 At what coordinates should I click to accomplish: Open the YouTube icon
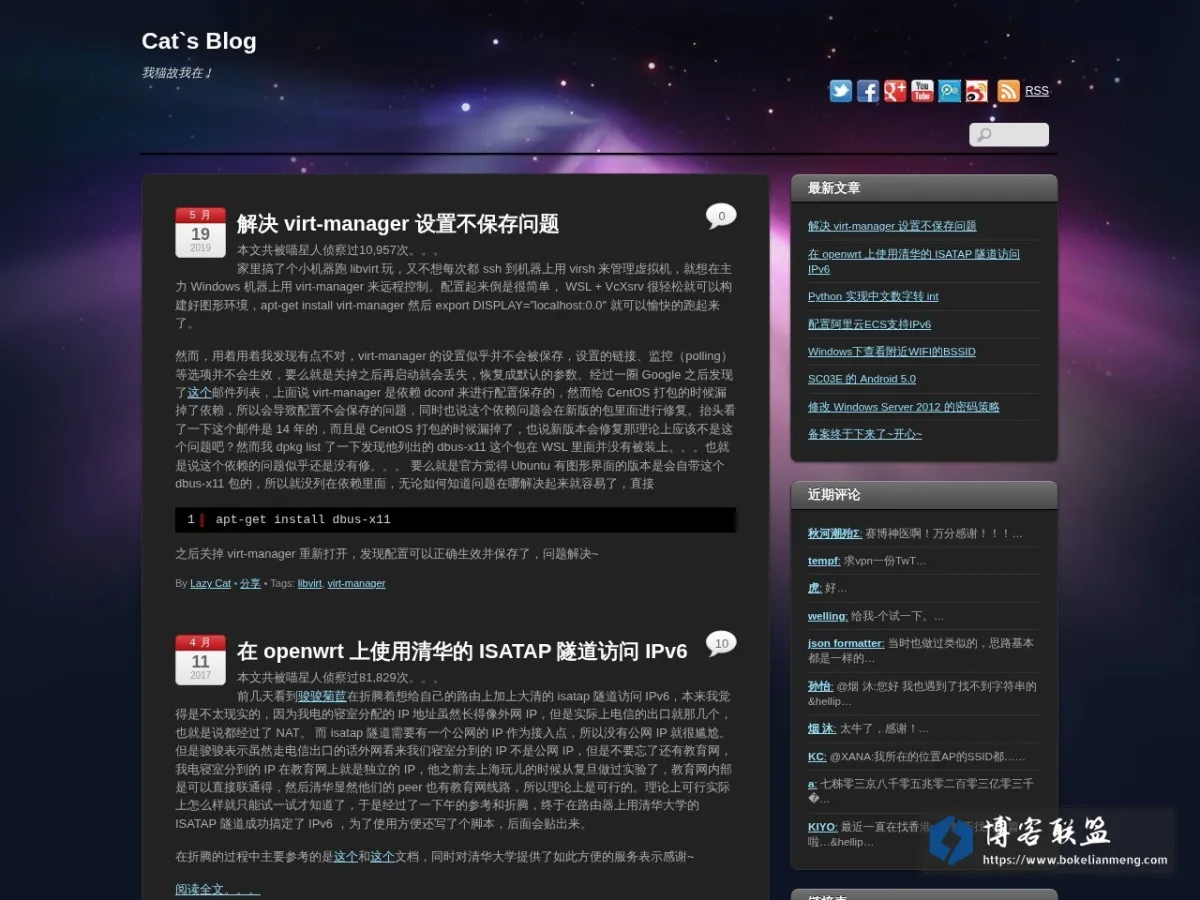click(x=922, y=91)
